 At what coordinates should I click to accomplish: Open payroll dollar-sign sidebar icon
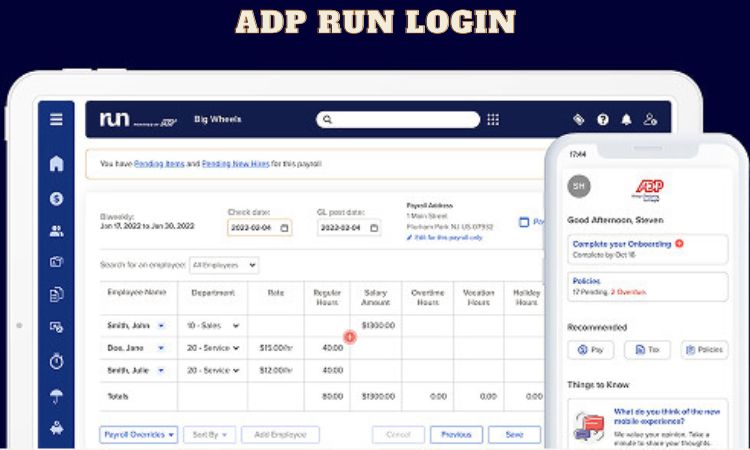56,198
